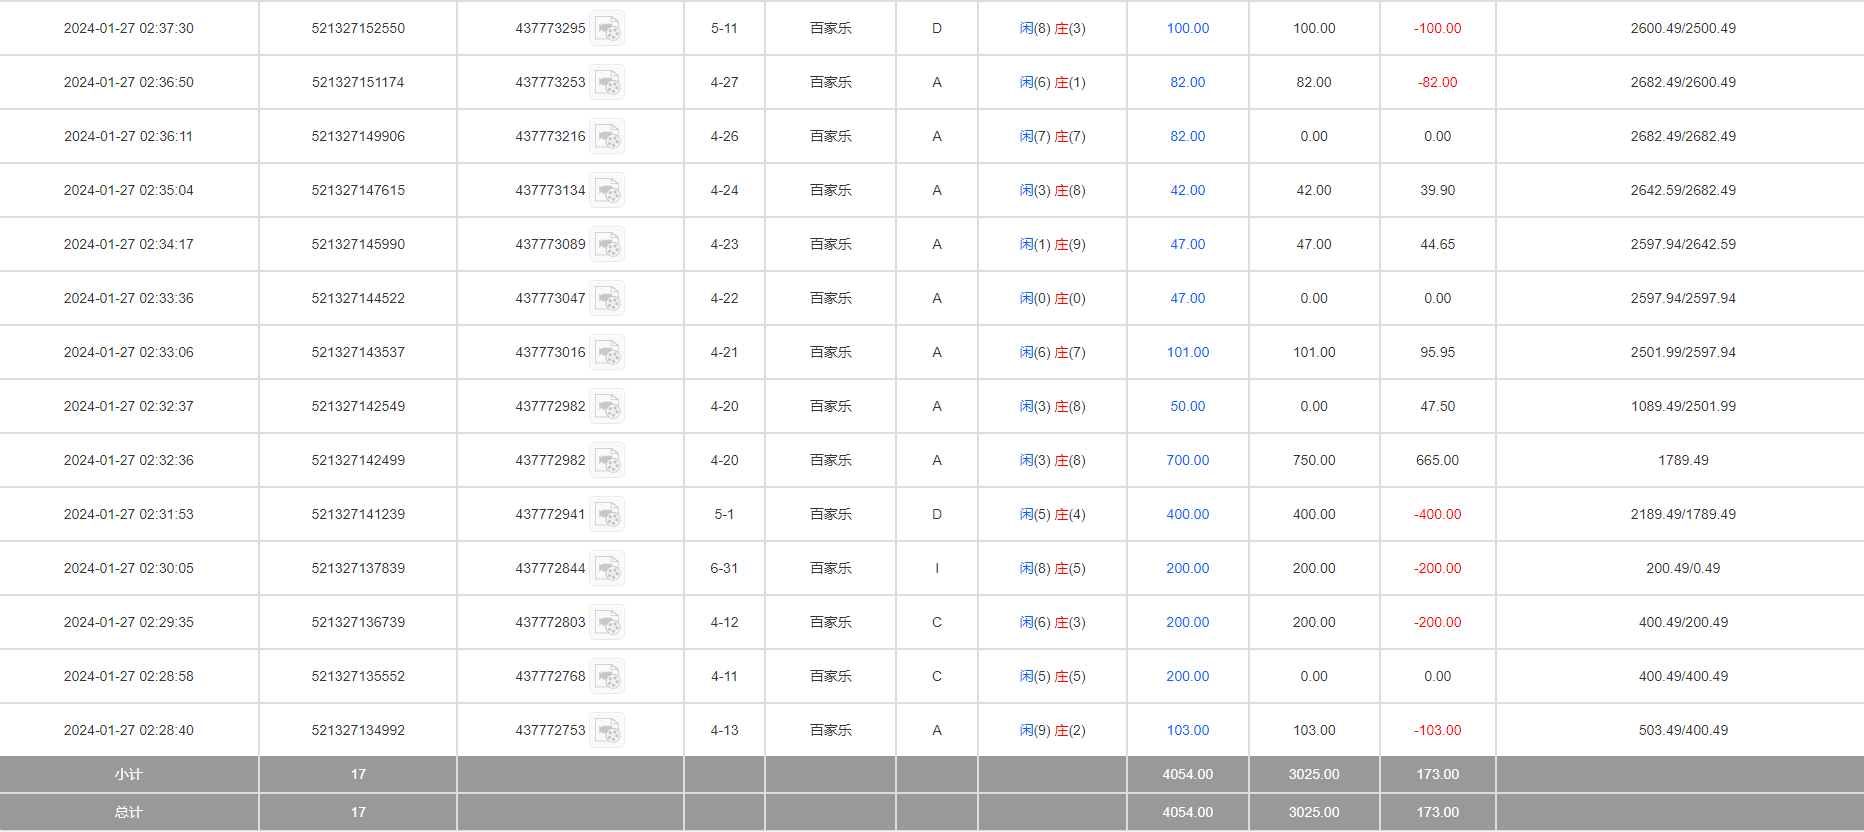
Task: Click bet amount 700.00 link
Action: pyautogui.click(x=1188, y=460)
